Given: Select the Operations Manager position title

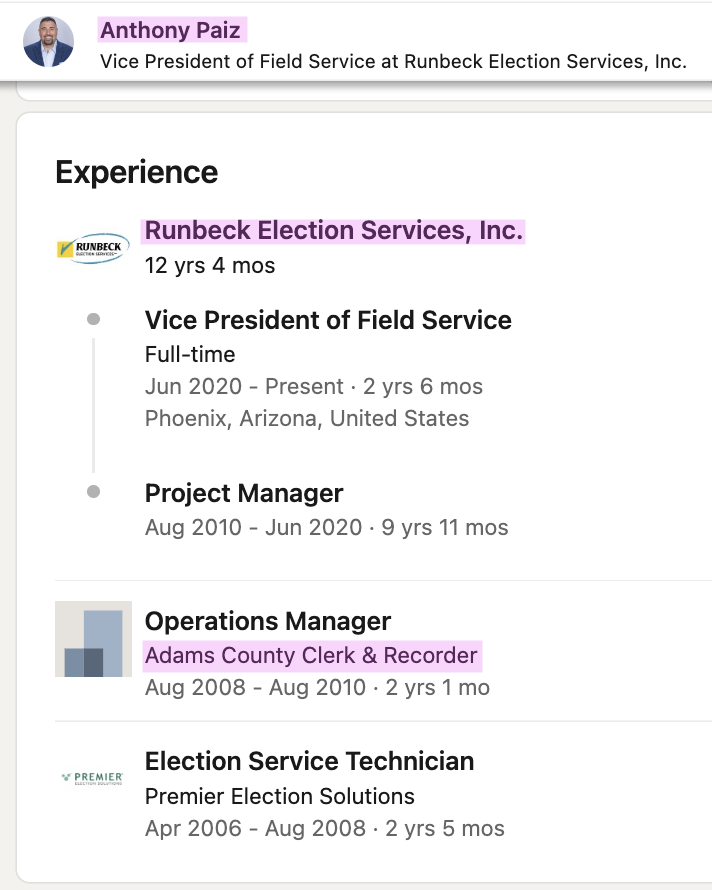Looking at the screenshot, I should click(x=268, y=621).
